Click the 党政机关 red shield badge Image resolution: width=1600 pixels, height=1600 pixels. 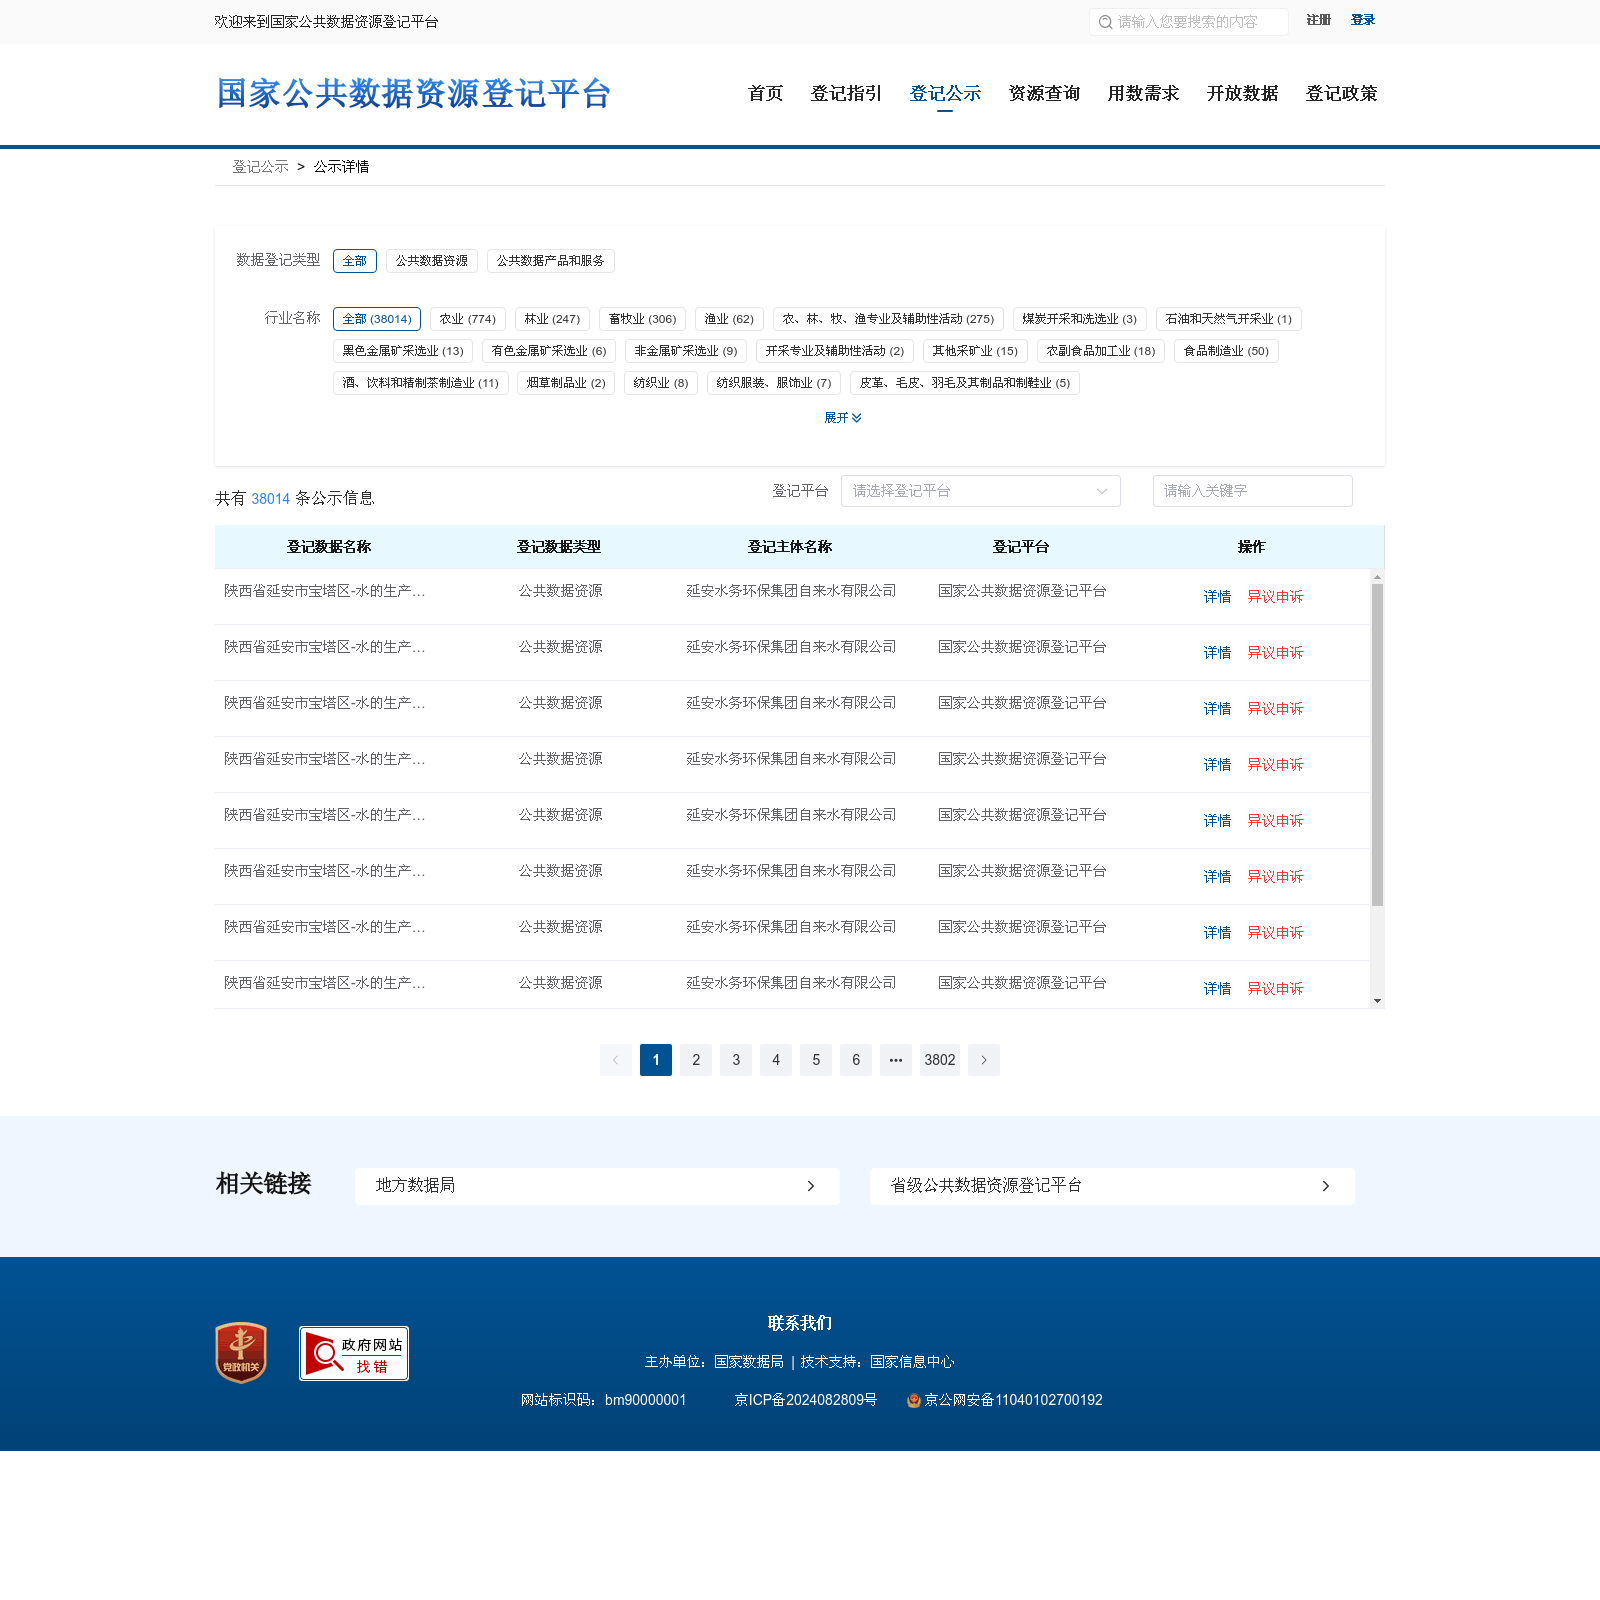point(241,1353)
